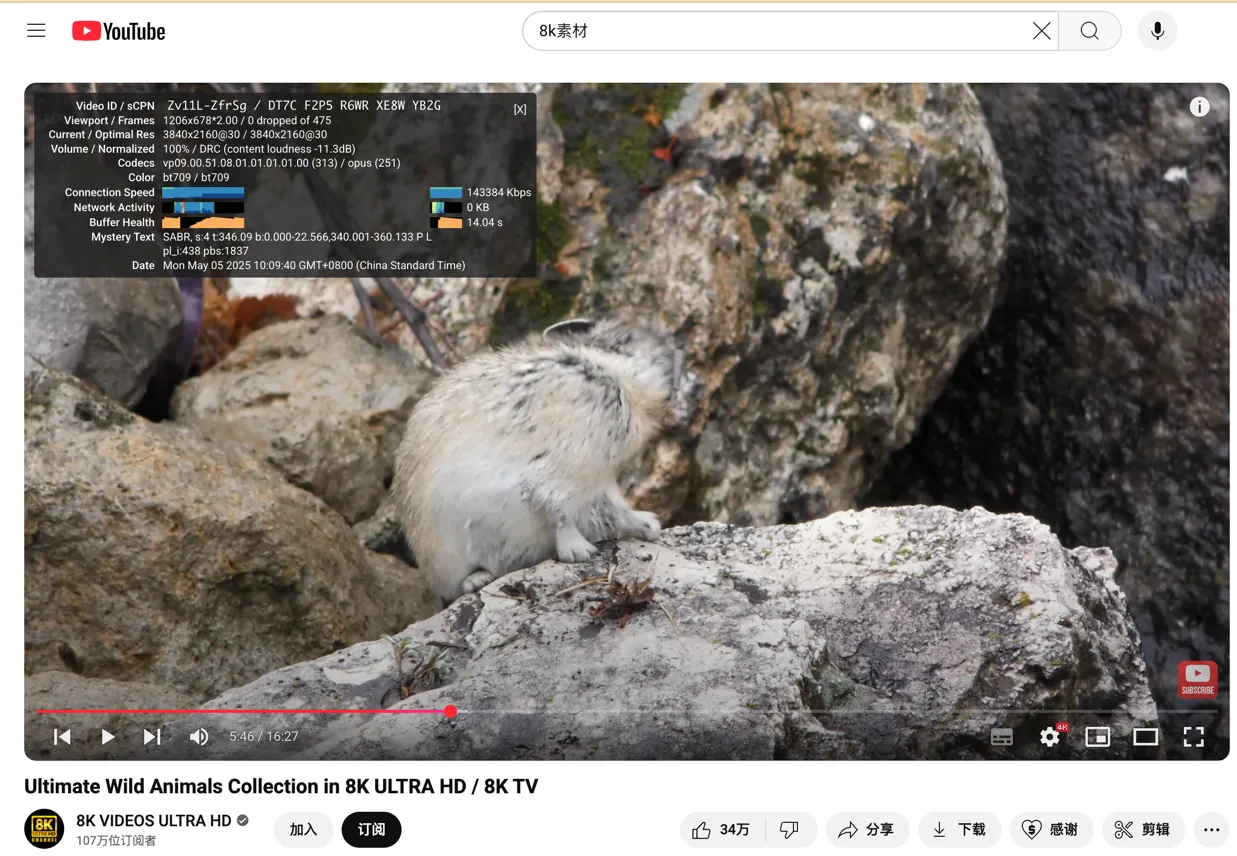The image size is (1237, 856).
Task: Switch to miniplayer mode
Action: (x=1097, y=737)
